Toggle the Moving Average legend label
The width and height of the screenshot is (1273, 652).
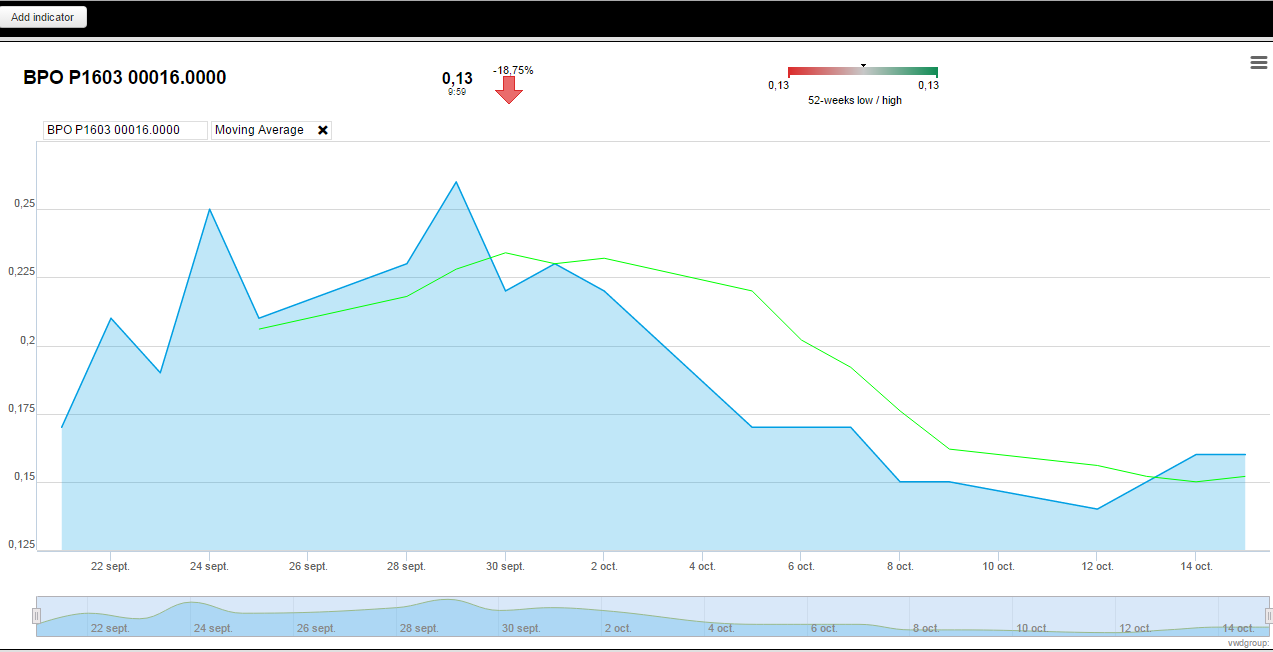point(259,130)
